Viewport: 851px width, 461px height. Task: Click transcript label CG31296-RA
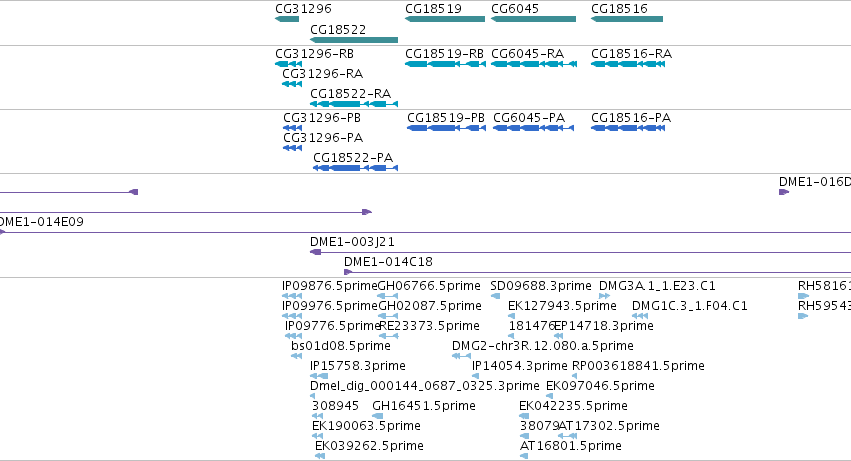[322, 74]
